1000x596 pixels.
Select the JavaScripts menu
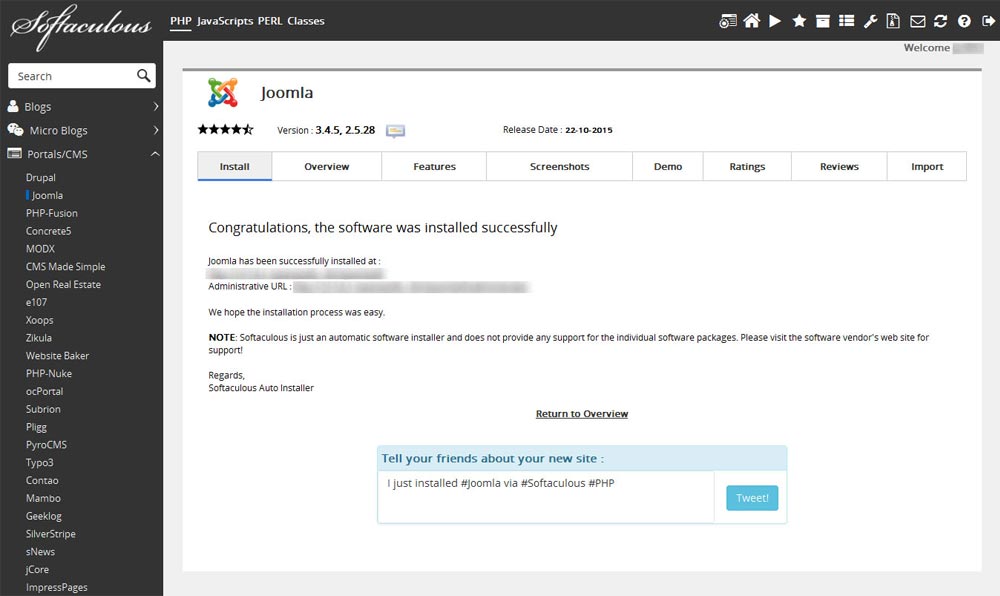click(225, 21)
